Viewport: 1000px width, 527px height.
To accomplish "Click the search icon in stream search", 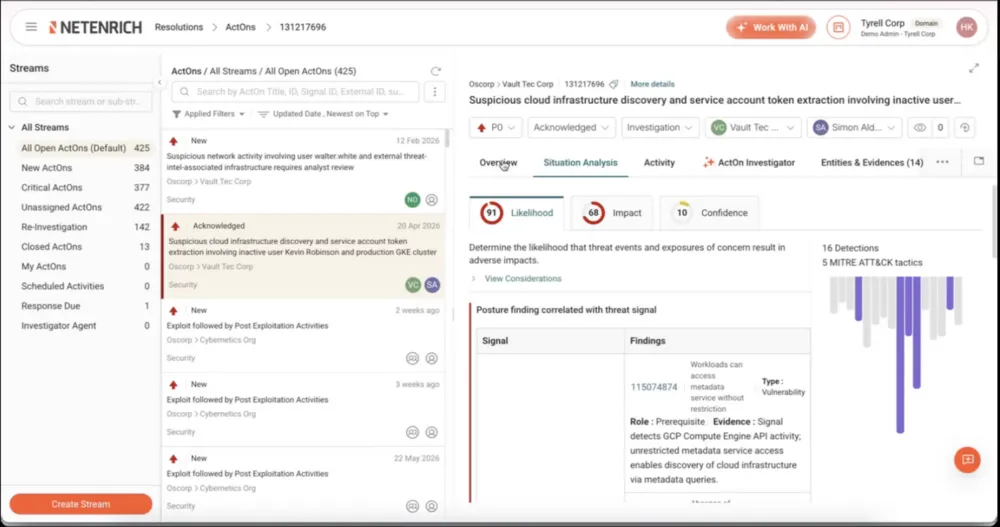I will click(23, 101).
